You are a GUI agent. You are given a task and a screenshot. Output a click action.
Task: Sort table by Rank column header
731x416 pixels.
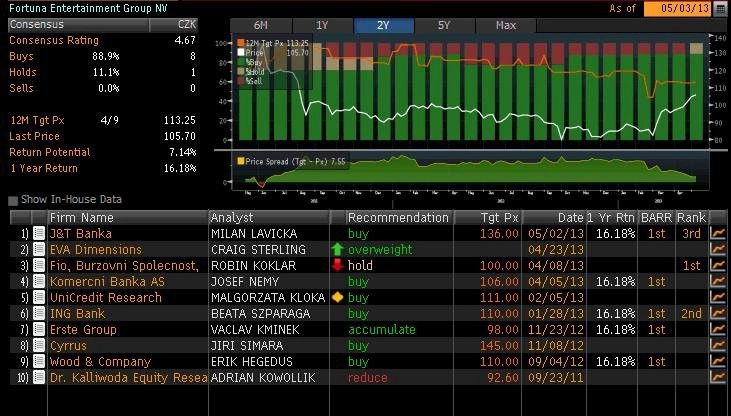(x=691, y=217)
